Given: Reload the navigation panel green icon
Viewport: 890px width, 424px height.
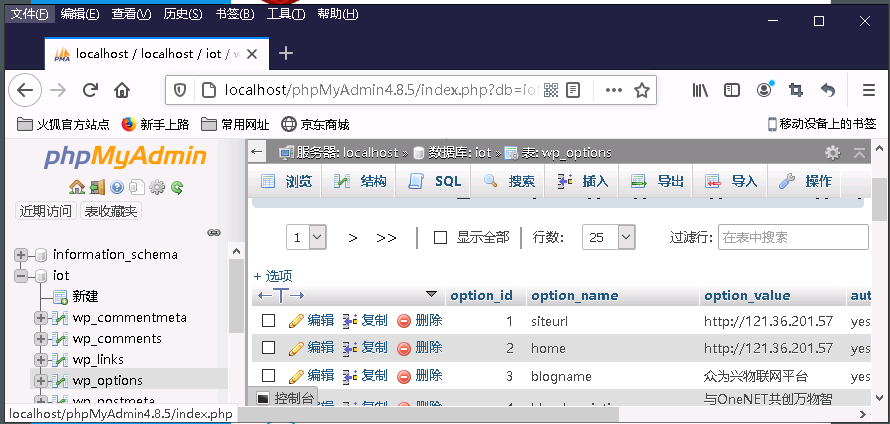Looking at the screenshot, I should click(x=177, y=187).
